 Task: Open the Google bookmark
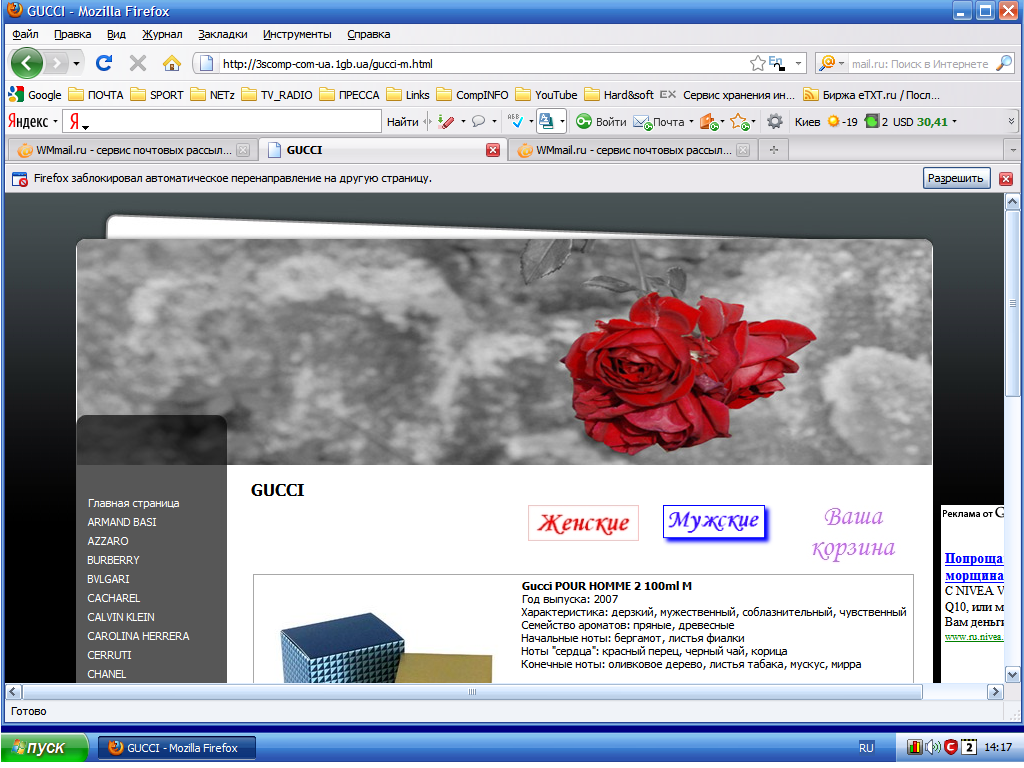click(35, 95)
